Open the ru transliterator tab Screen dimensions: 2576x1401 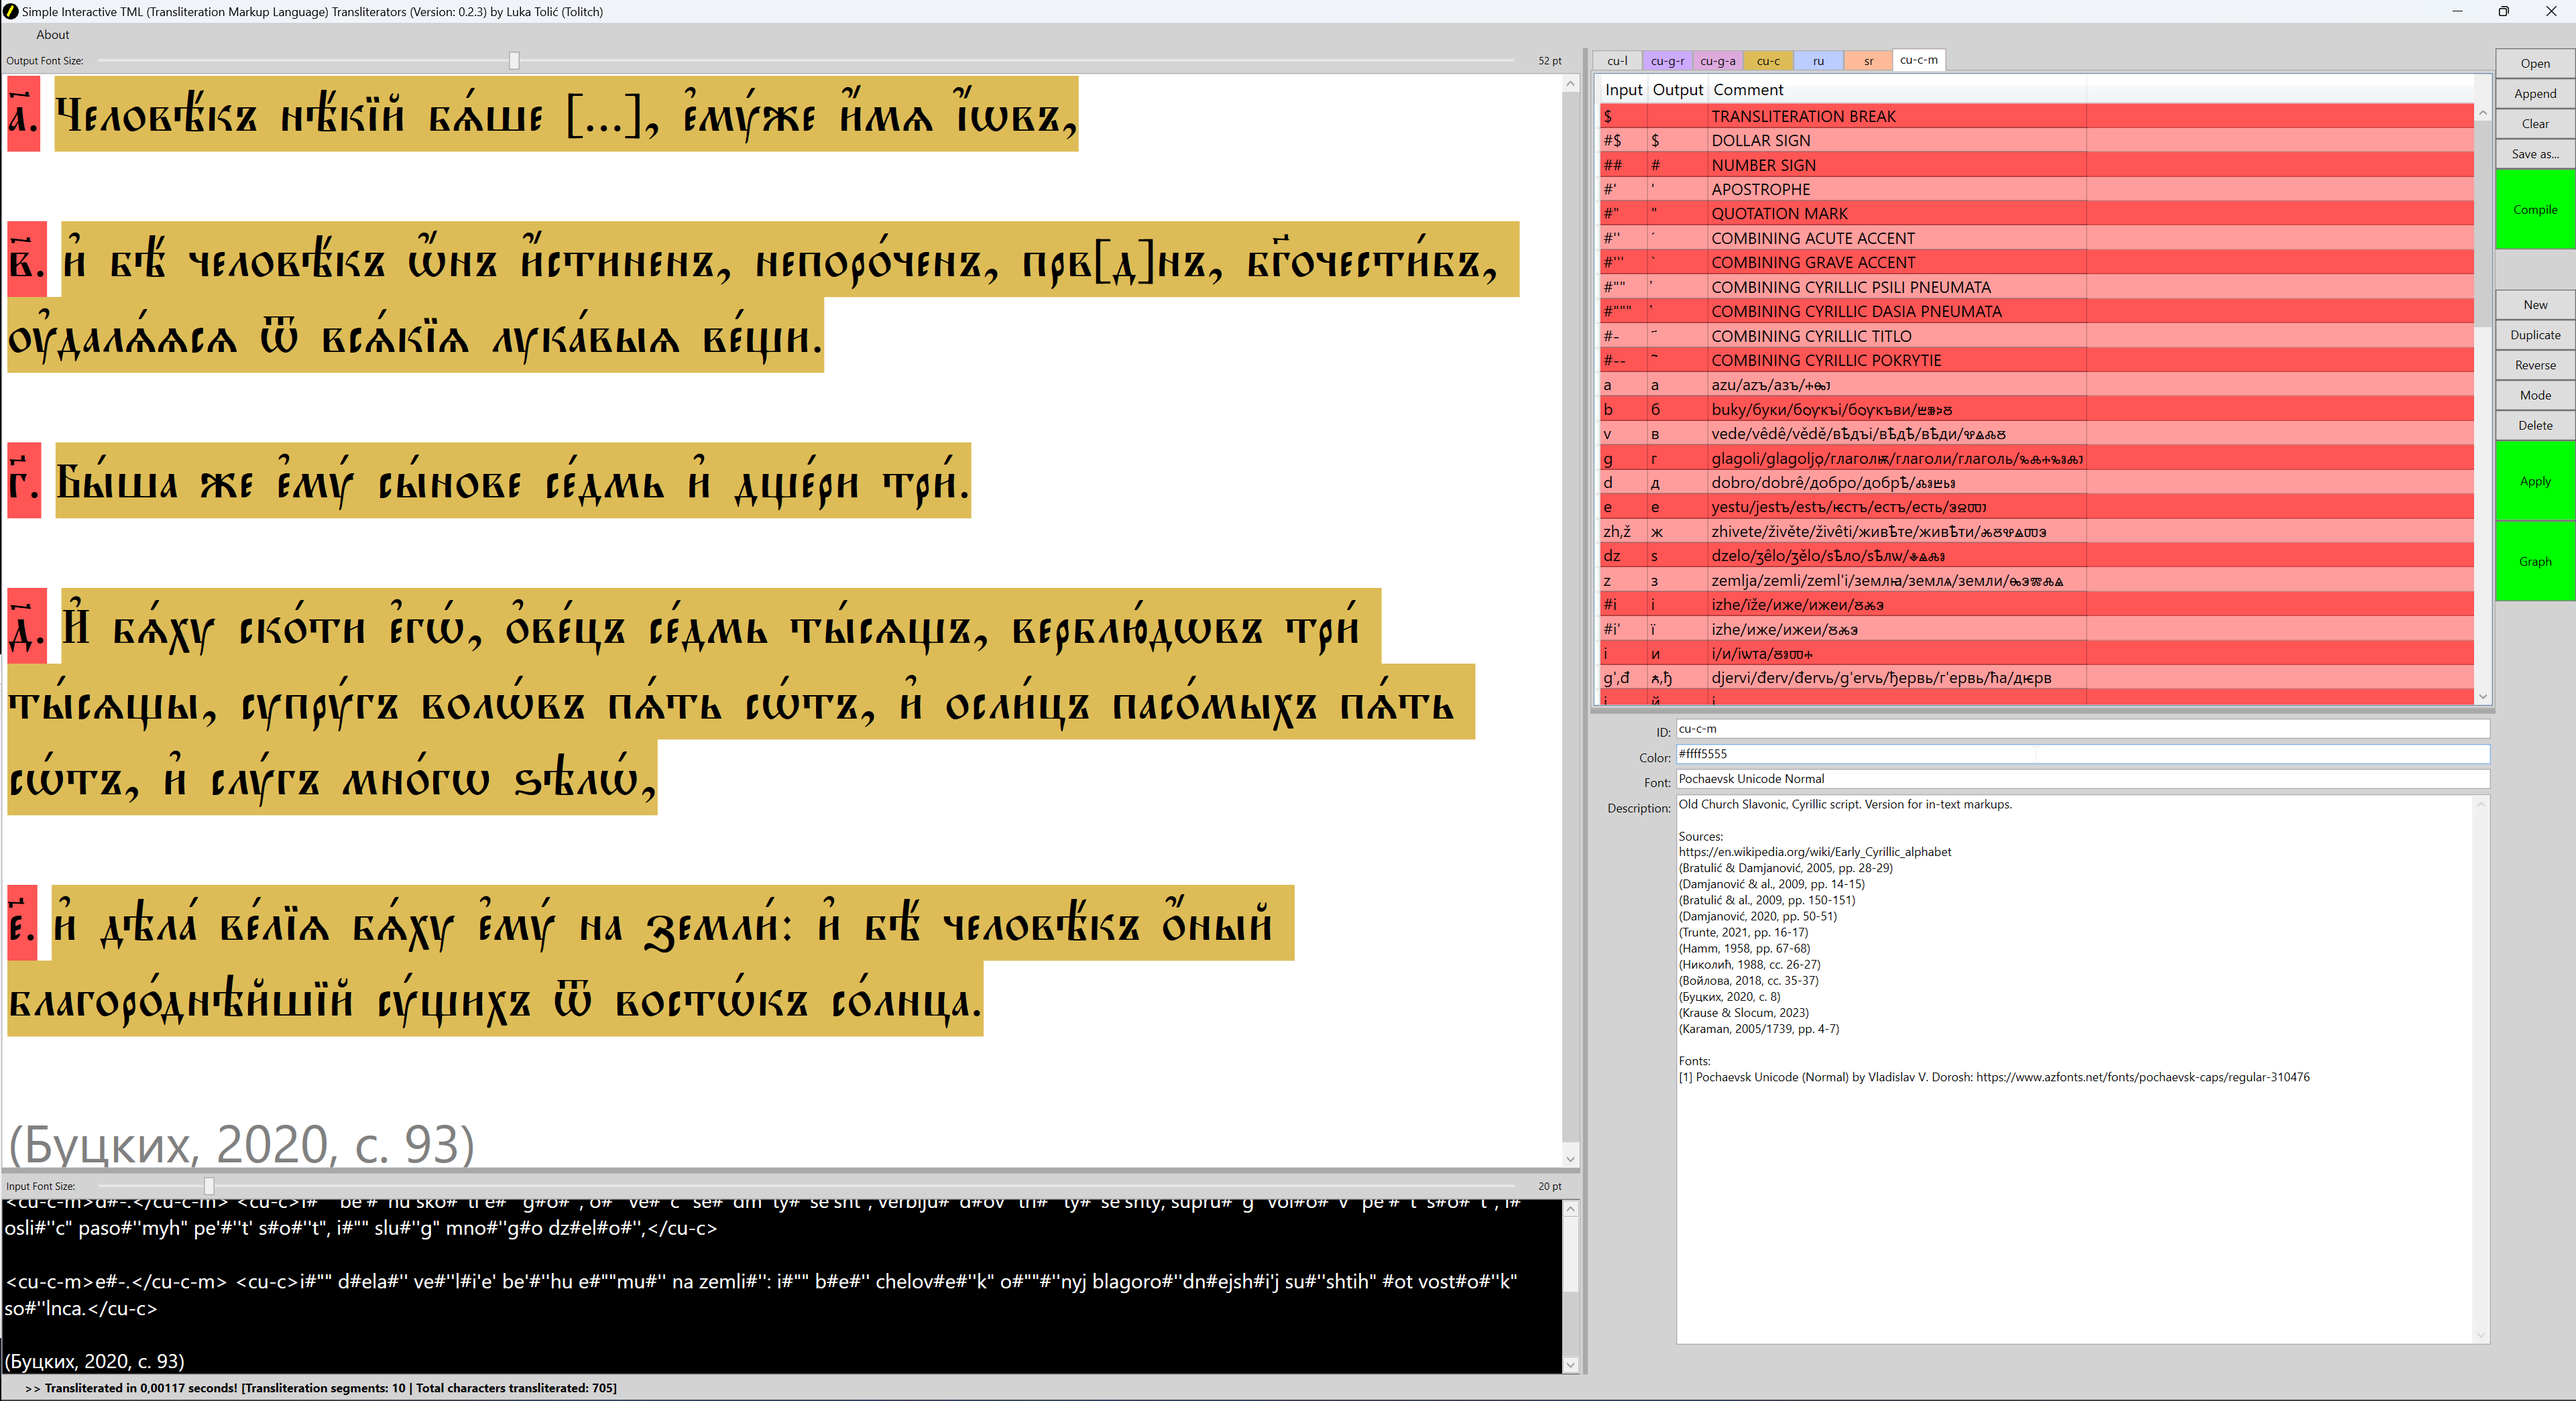pyautogui.click(x=1818, y=61)
